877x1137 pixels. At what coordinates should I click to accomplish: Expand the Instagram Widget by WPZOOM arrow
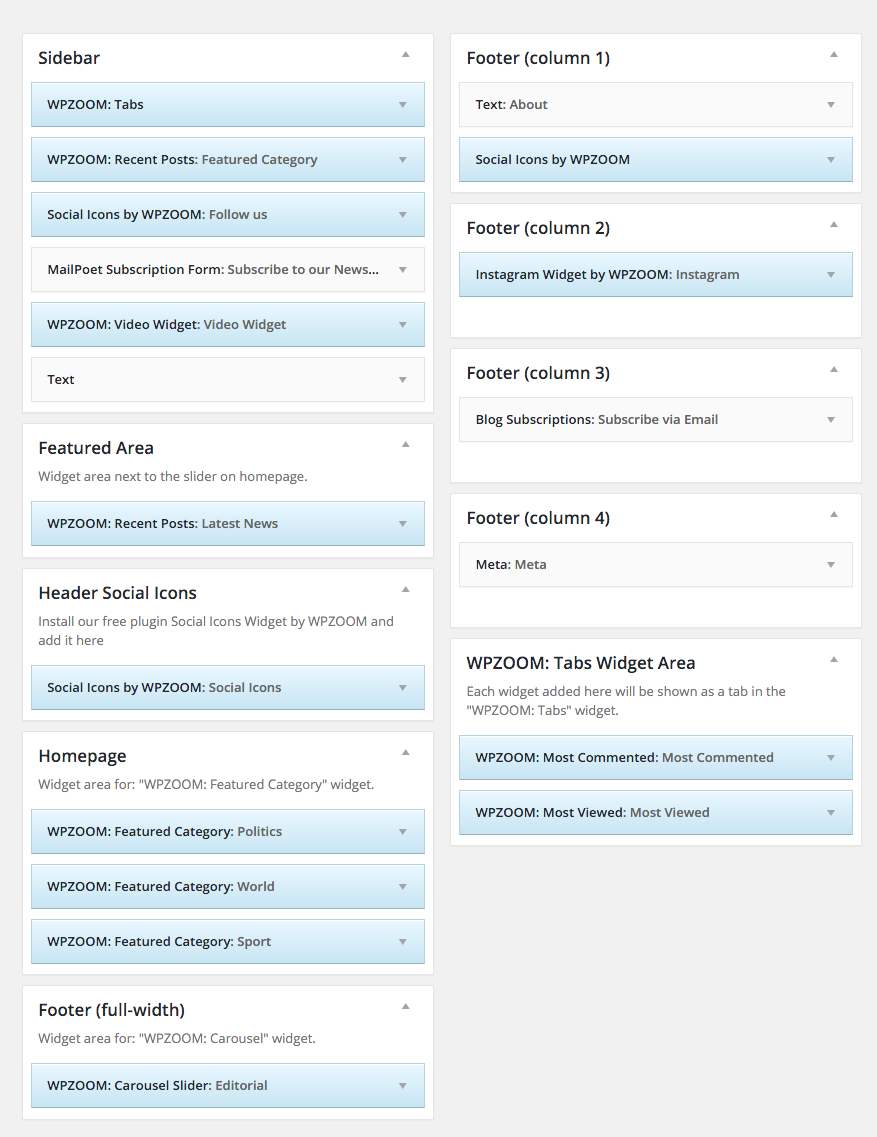(x=831, y=276)
